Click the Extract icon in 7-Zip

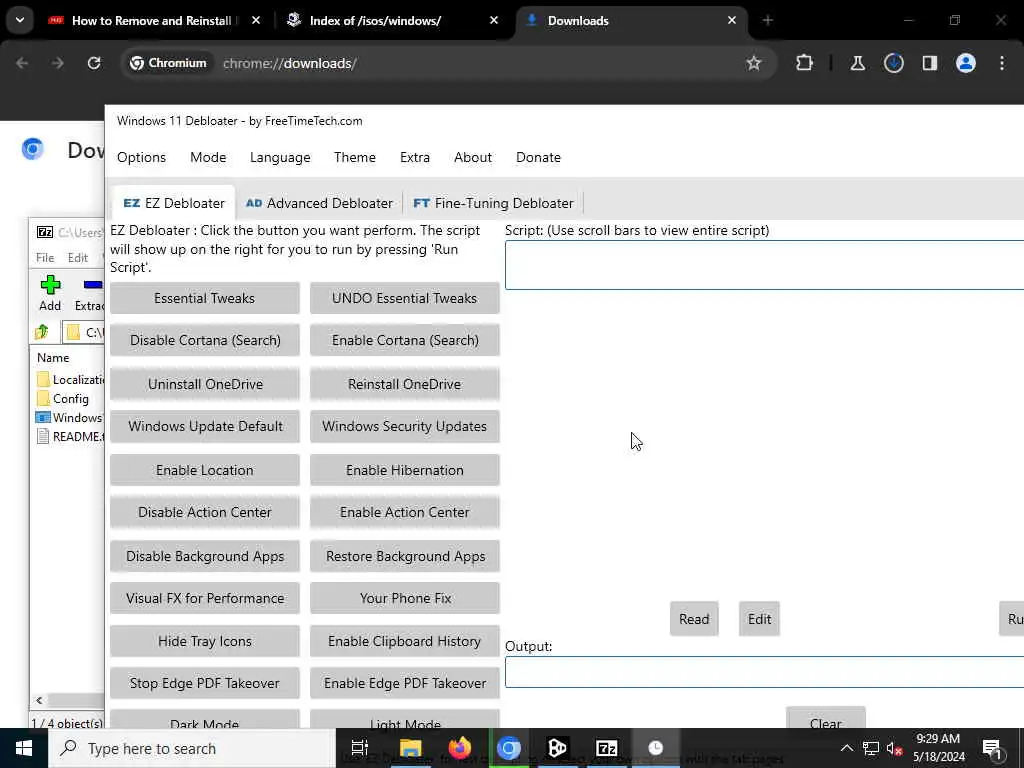(90, 293)
